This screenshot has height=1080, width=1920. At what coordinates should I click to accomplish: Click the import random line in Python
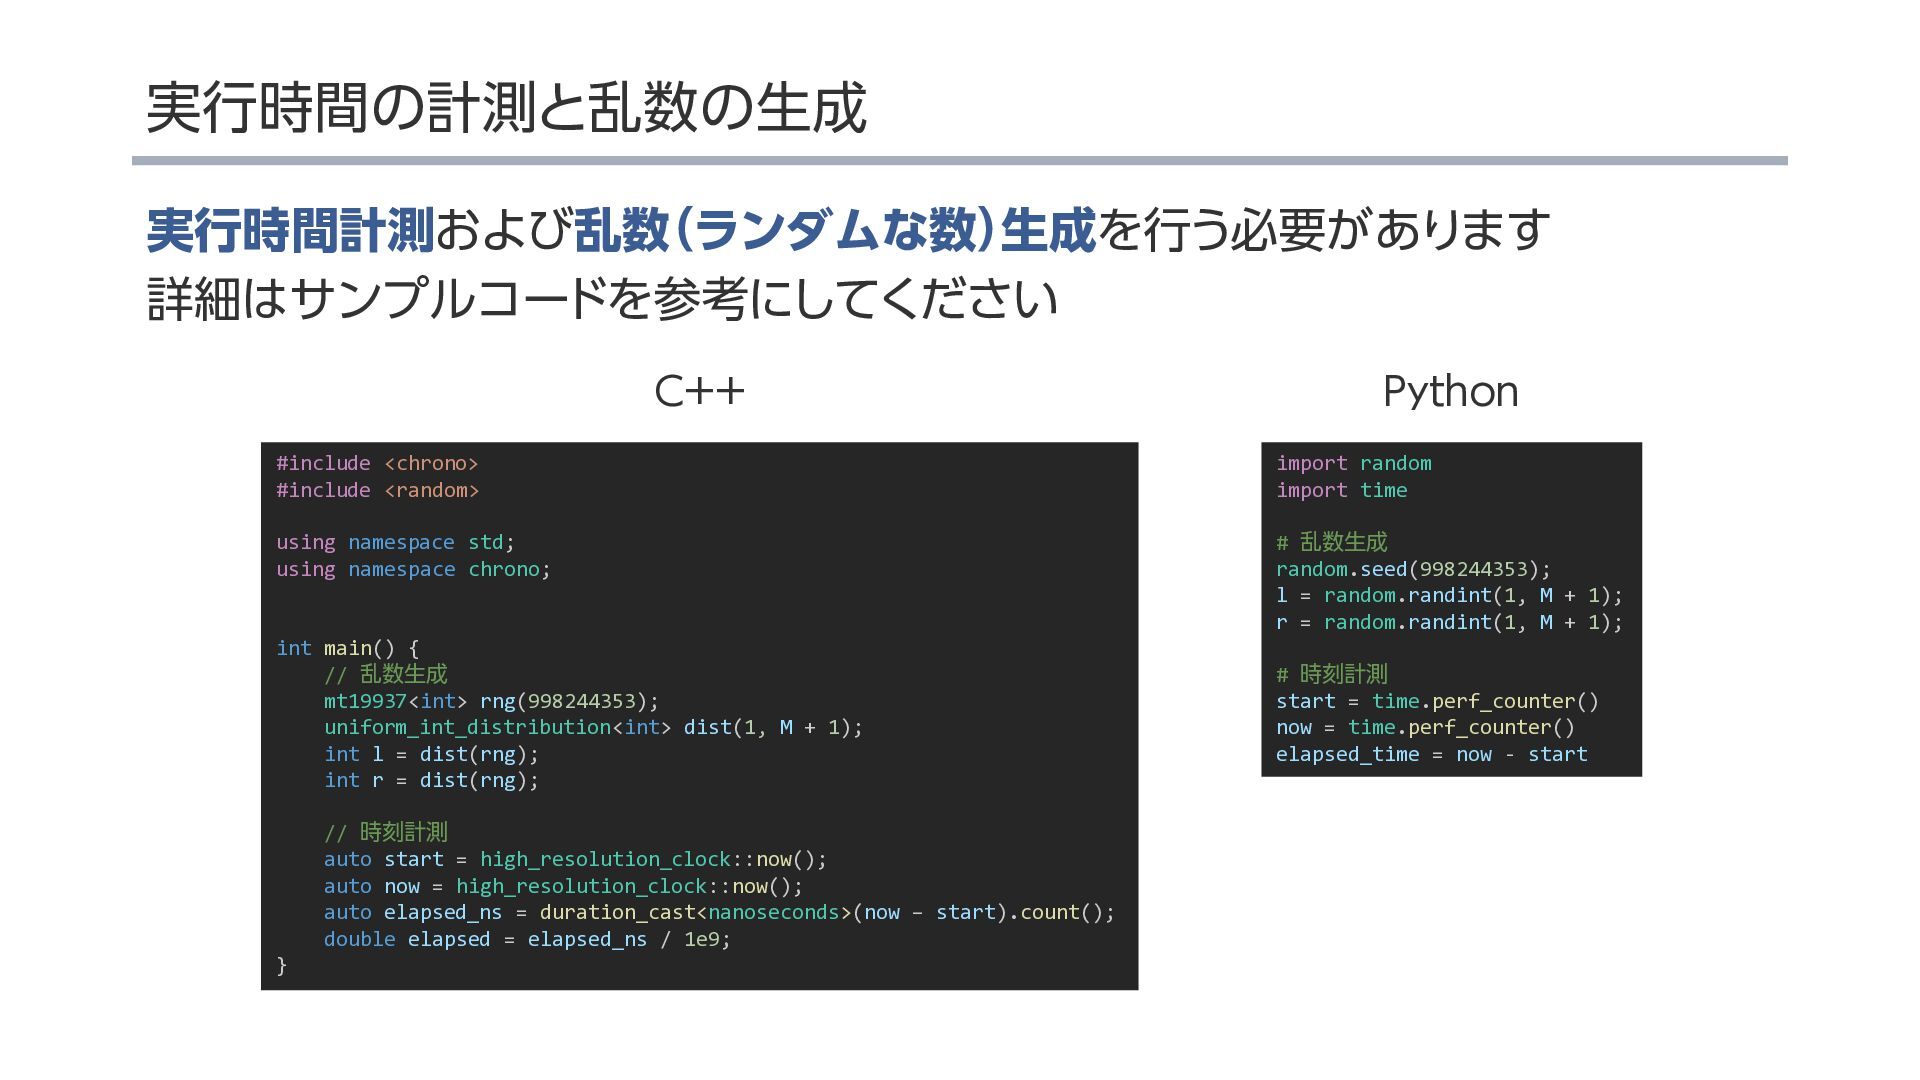(1353, 463)
